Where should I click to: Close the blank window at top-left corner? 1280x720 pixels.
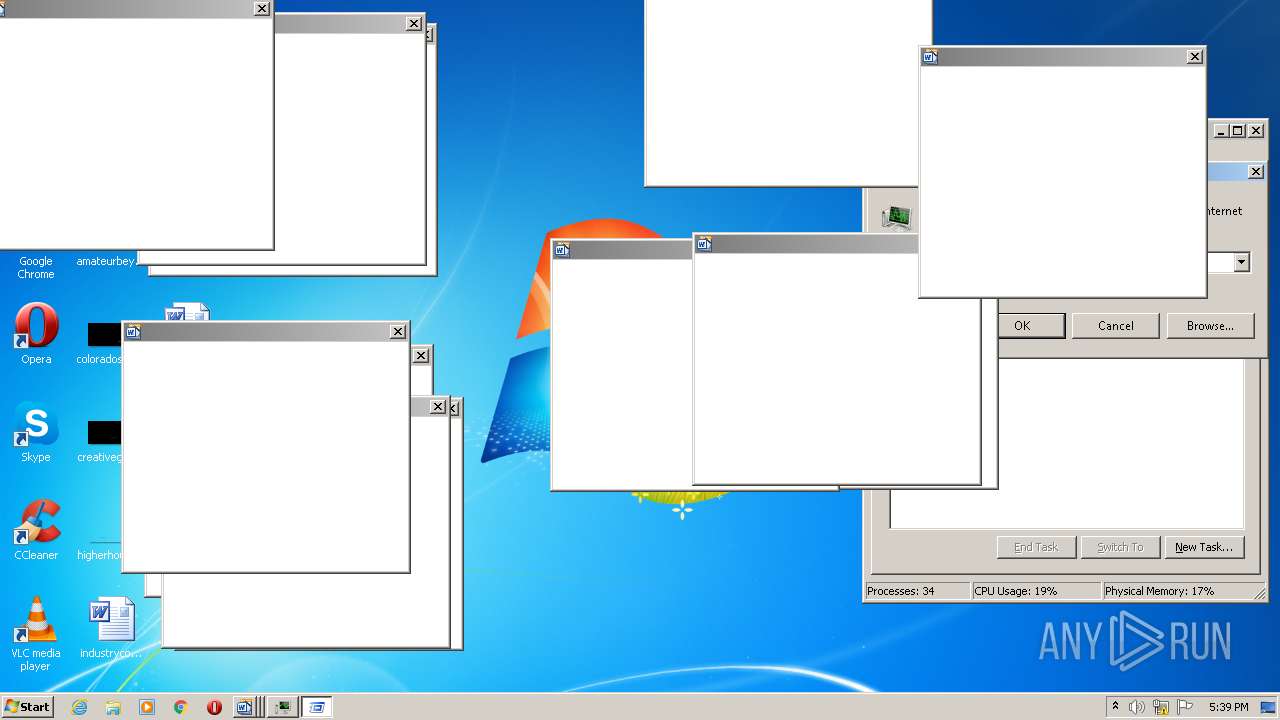262,9
